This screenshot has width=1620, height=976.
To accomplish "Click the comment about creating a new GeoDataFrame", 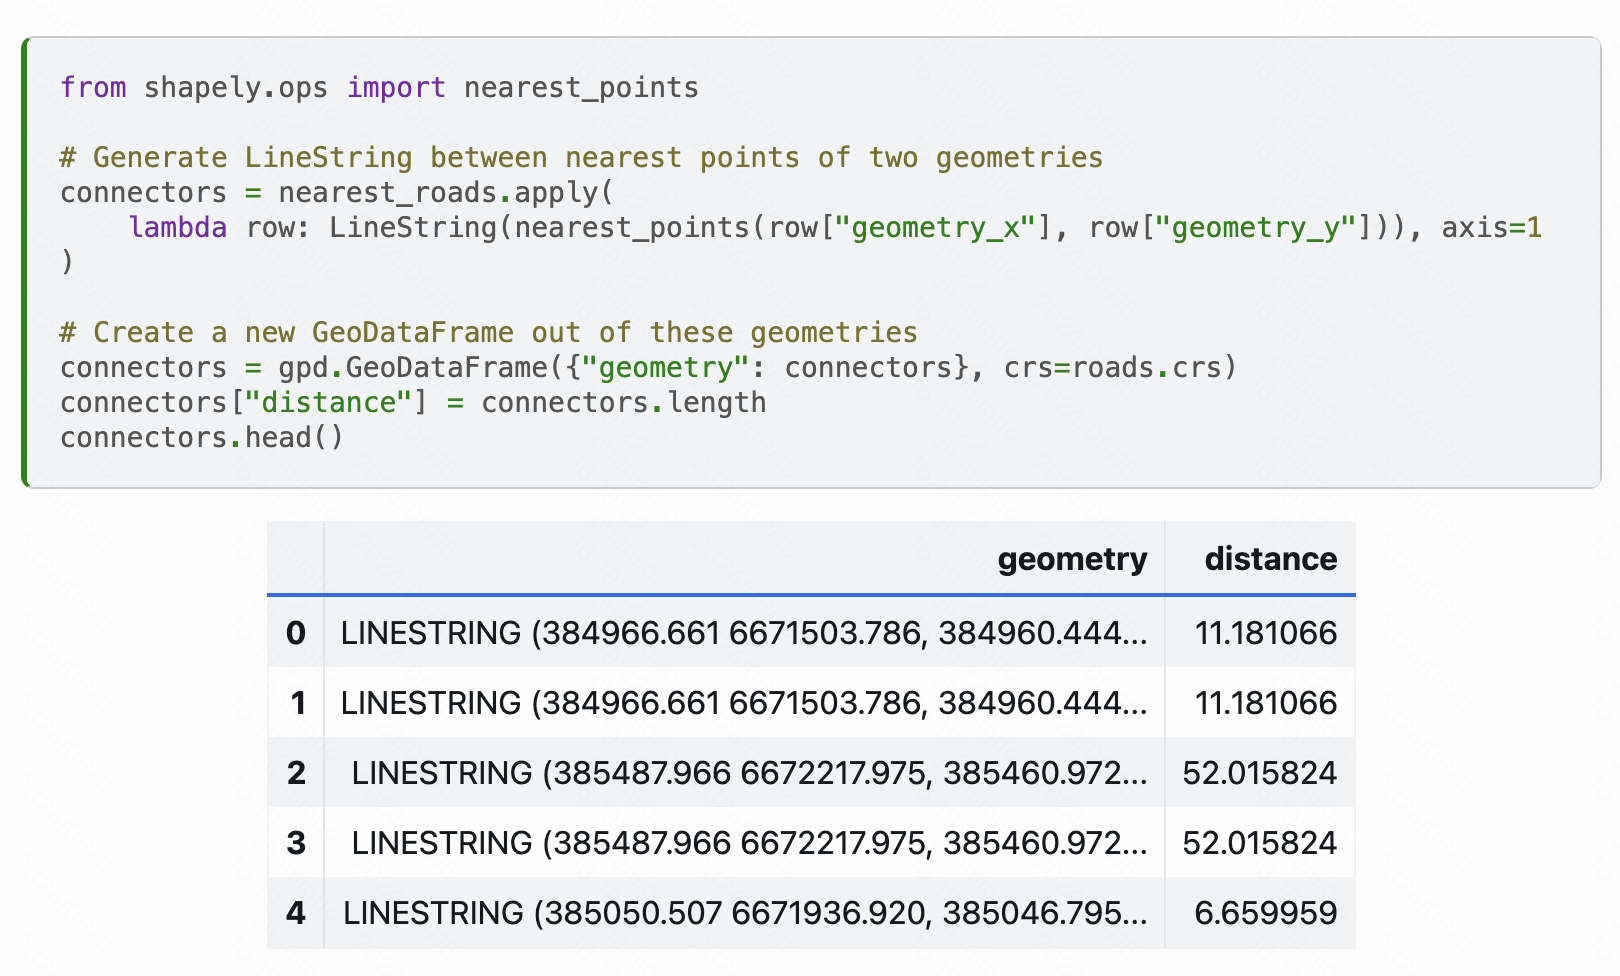I will click(488, 332).
